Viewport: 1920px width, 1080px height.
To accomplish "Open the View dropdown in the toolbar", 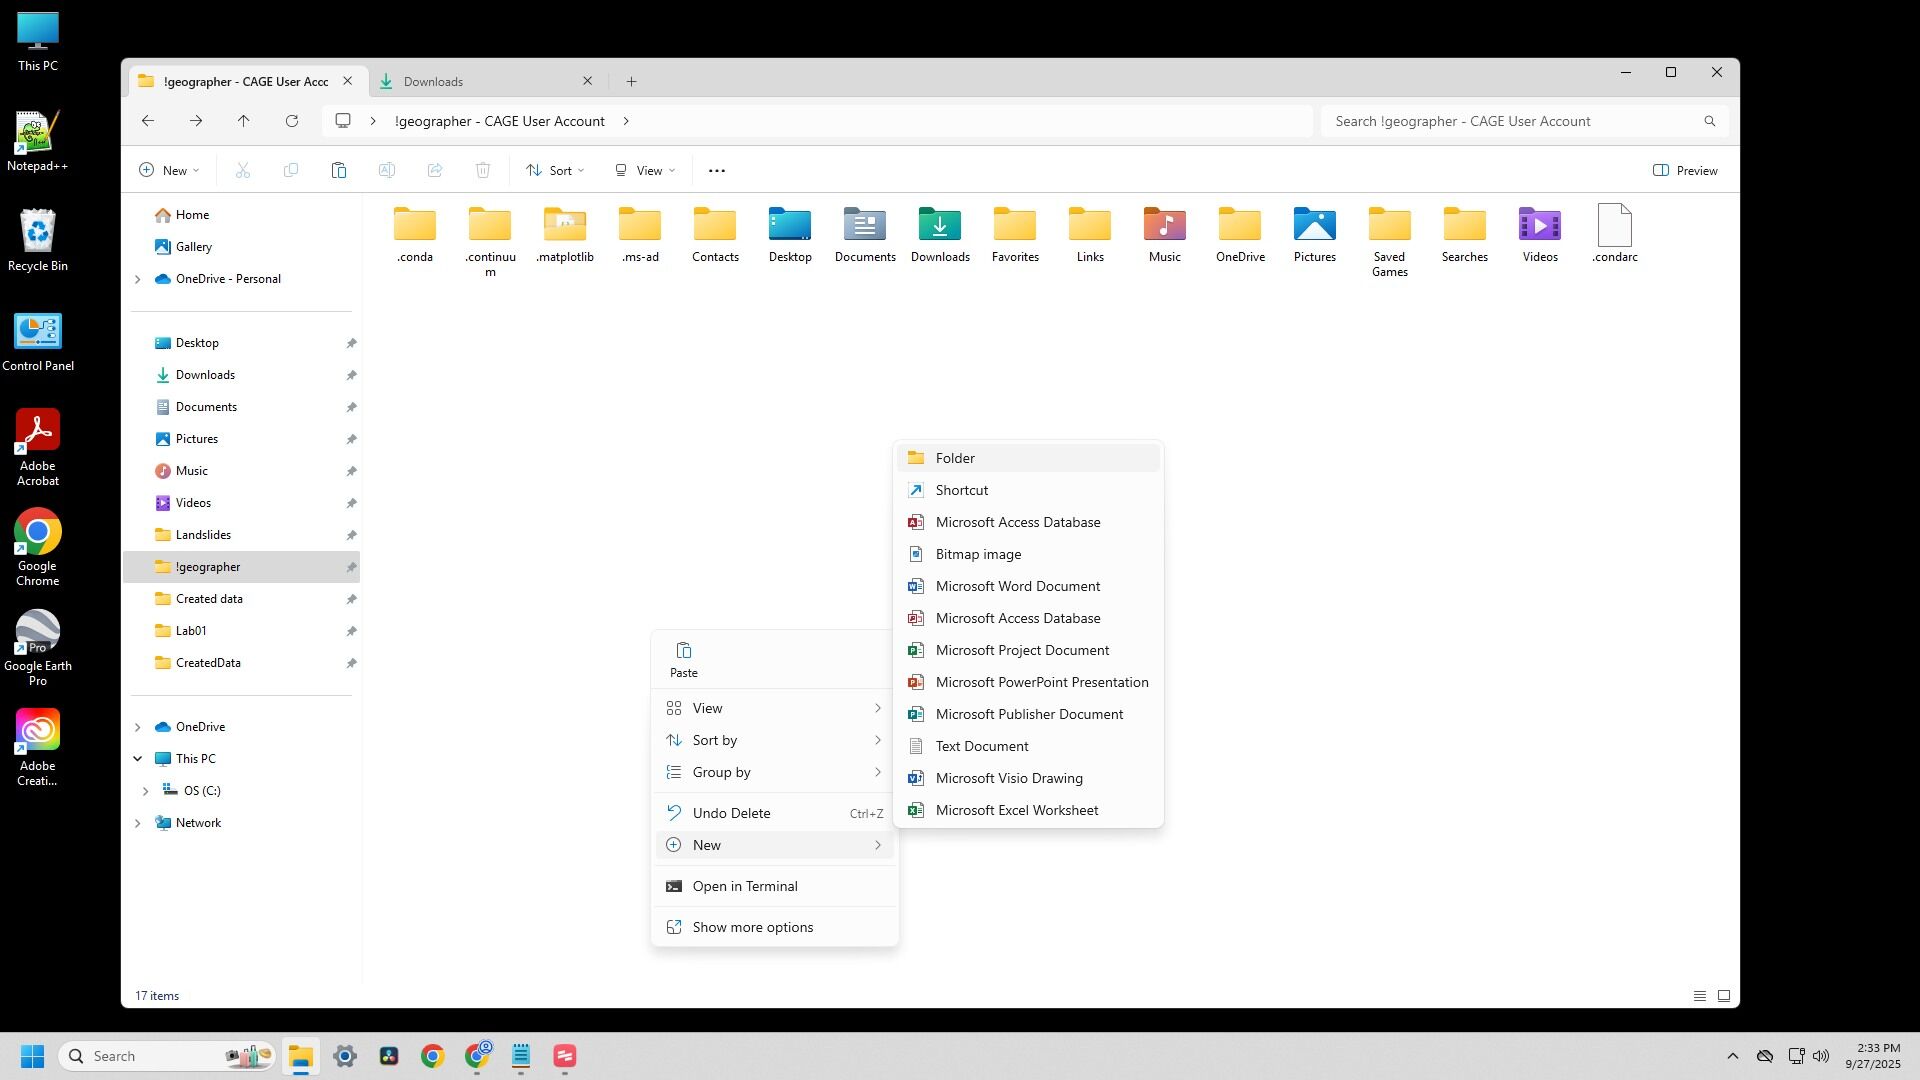I will point(645,171).
